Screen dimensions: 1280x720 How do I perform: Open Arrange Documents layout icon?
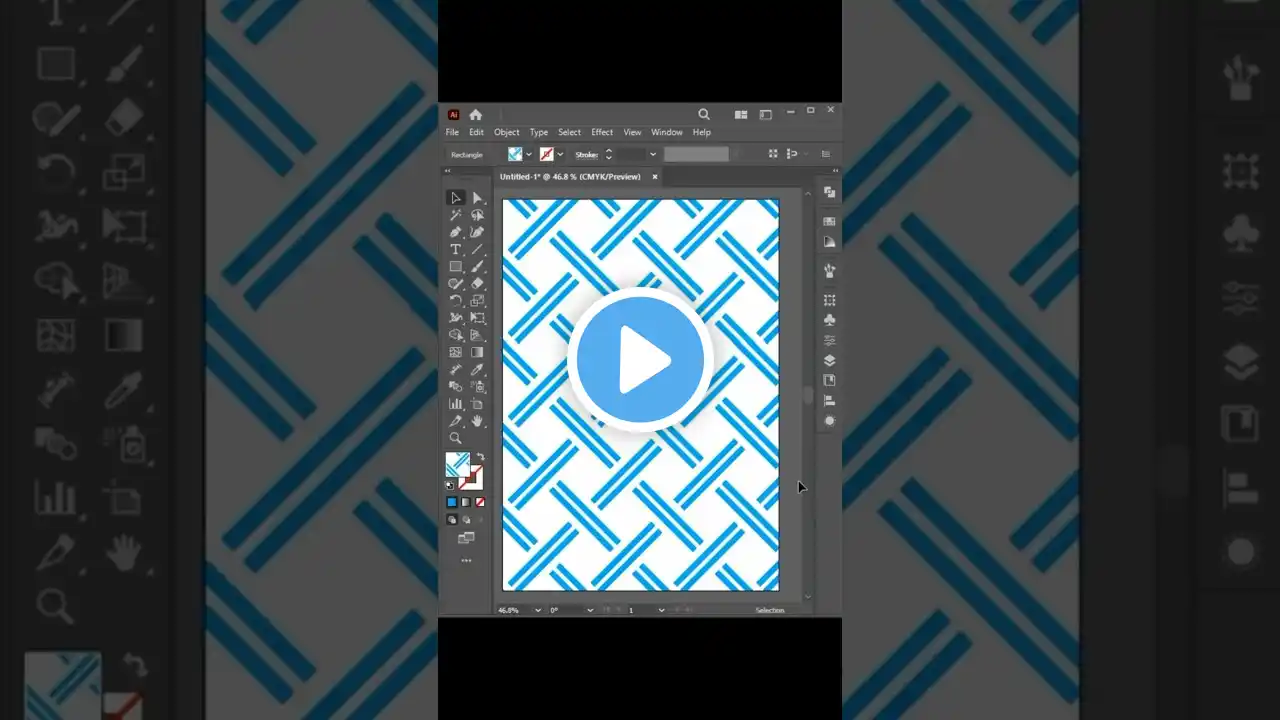click(741, 114)
